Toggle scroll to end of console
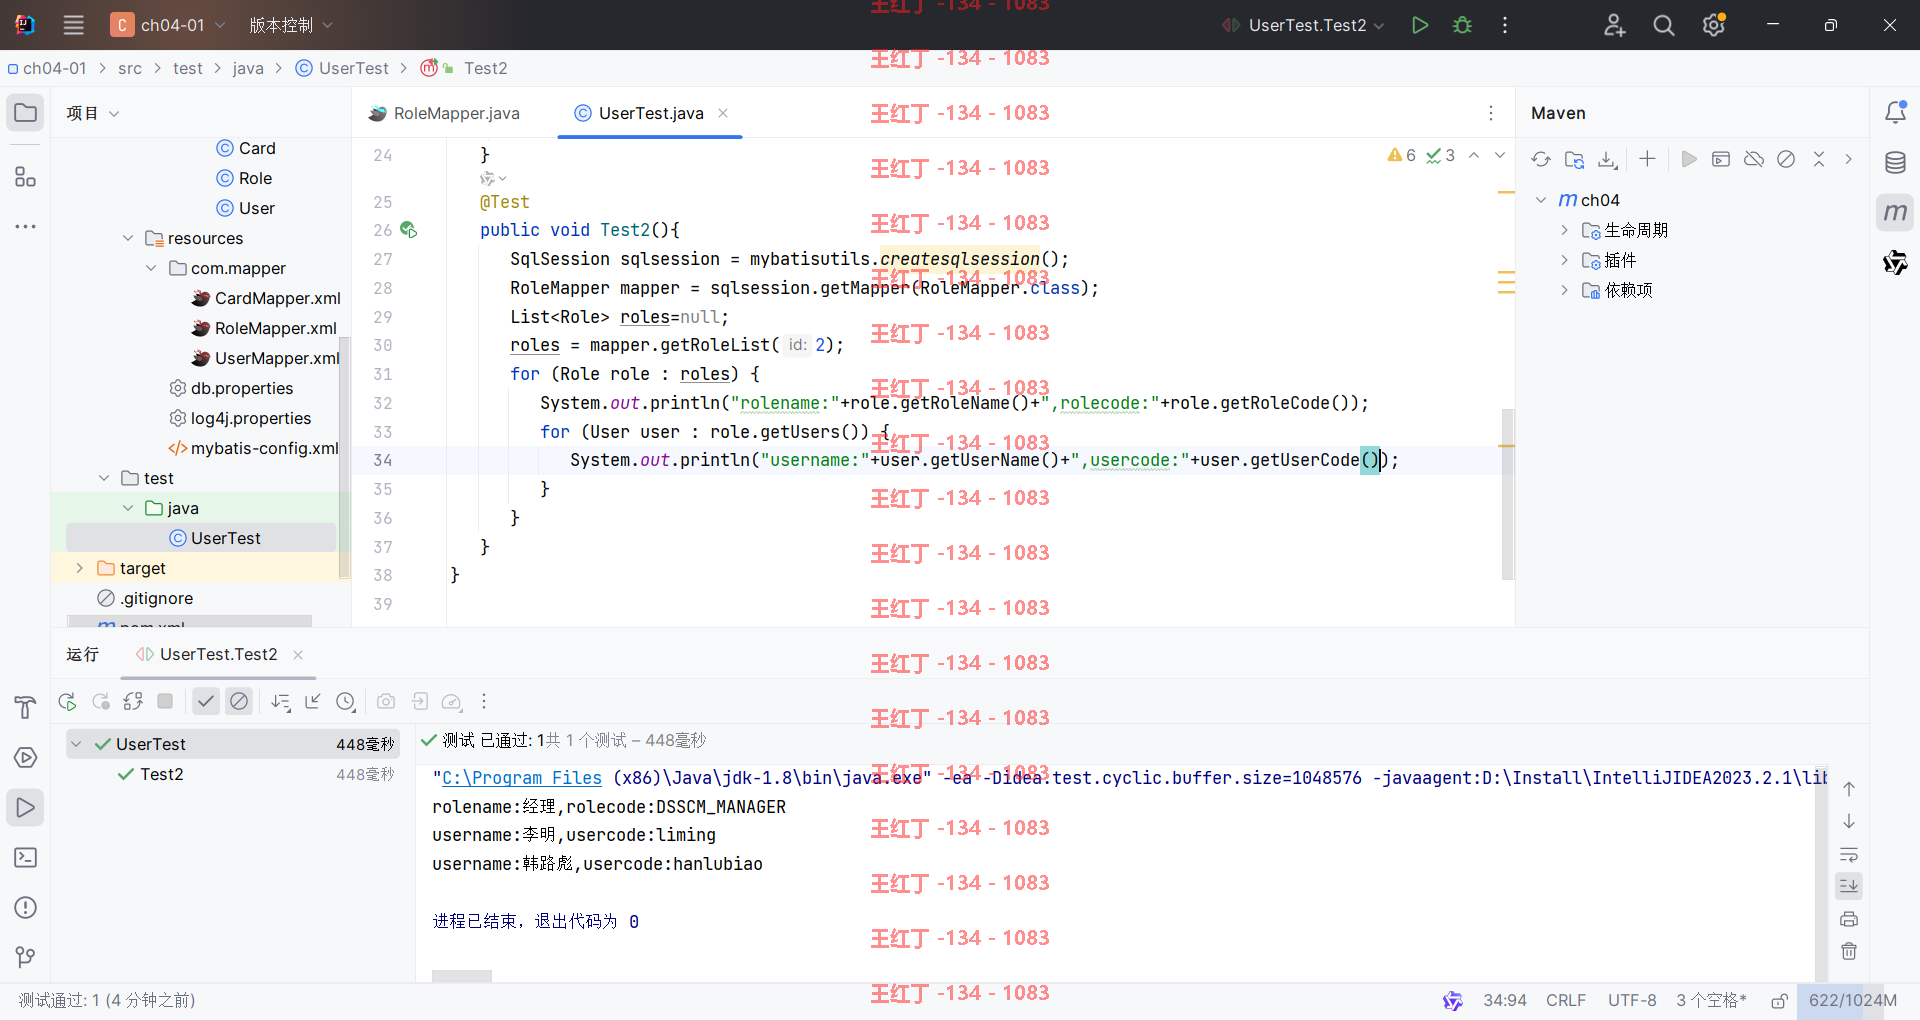 [1849, 886]
